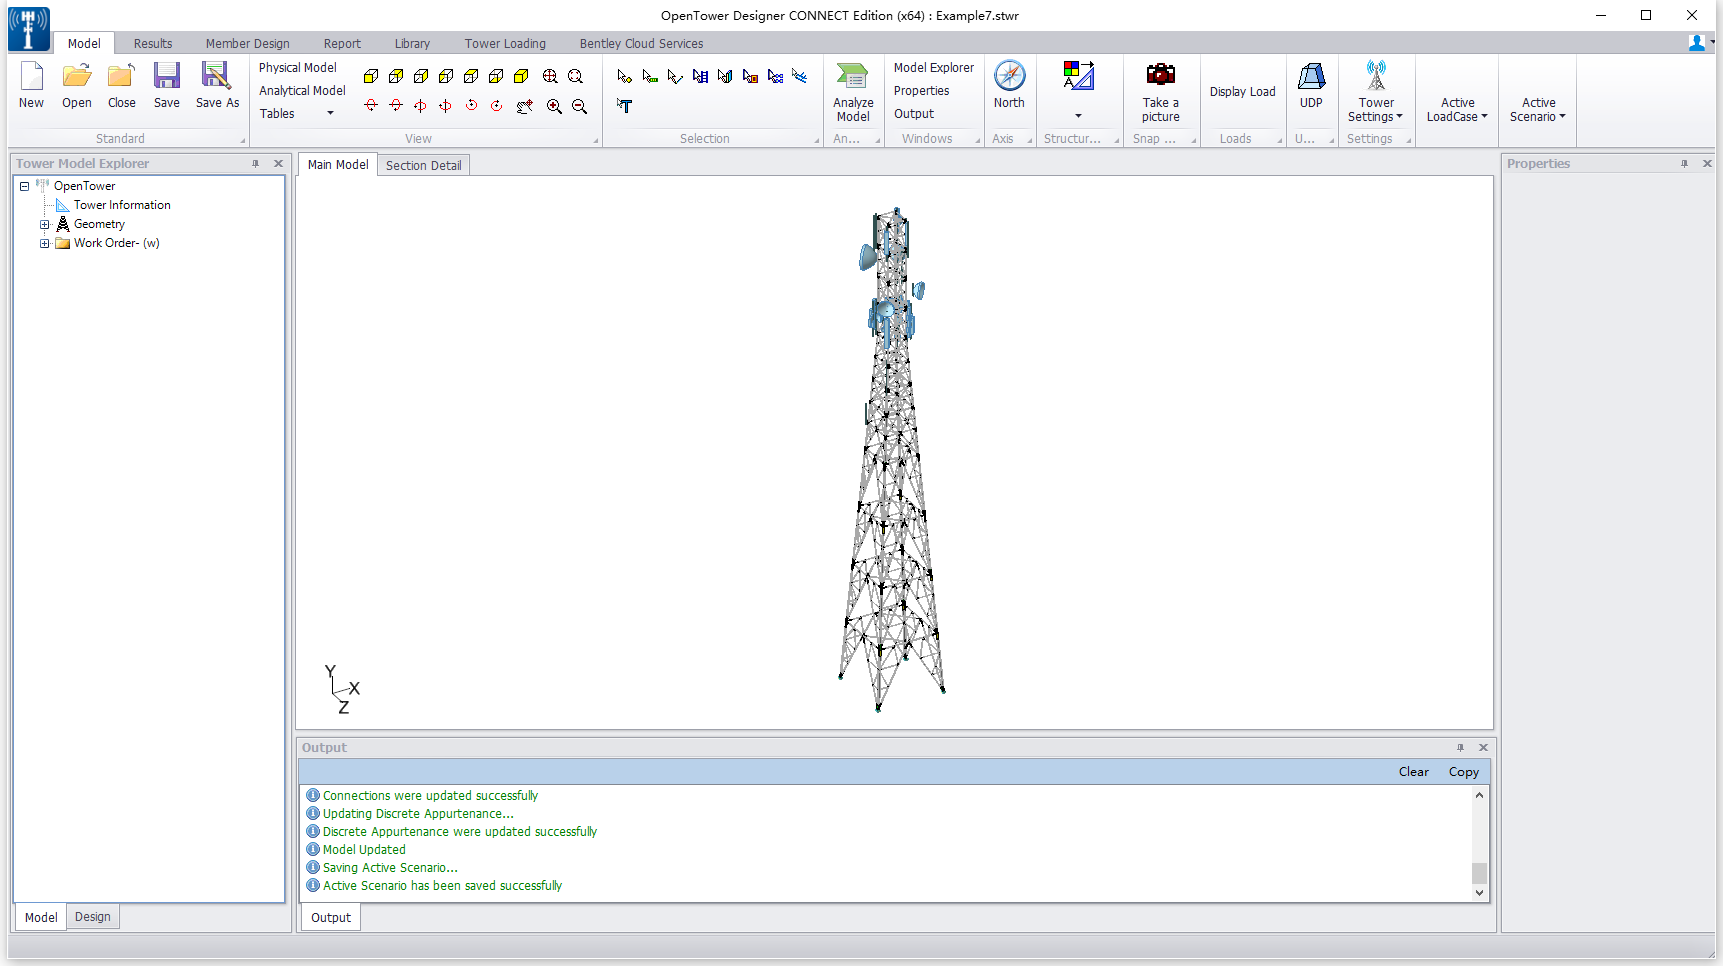Image resolution: width=1723 pixels, height=966 pixels.
Task: Open the Active Scenario dropdown
Action: [x=1538, y=109]
